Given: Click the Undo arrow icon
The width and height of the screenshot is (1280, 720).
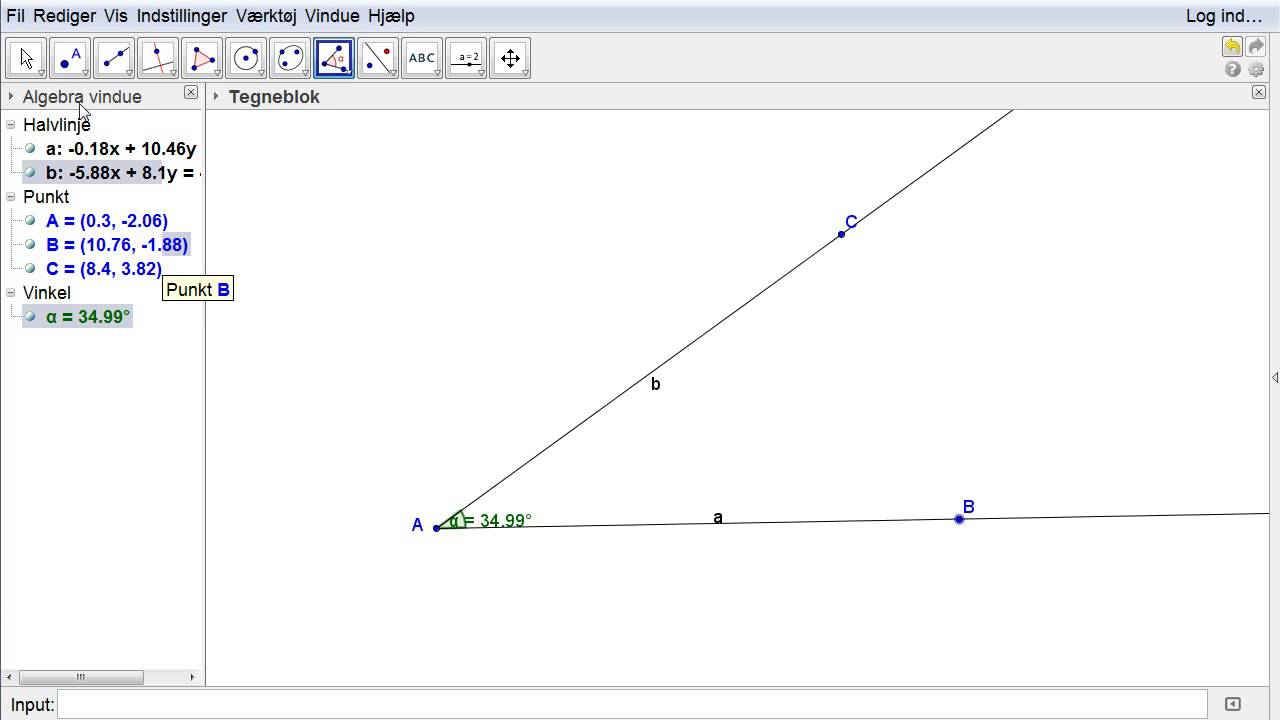Looking at the screenshot, I should point(1232,47).
